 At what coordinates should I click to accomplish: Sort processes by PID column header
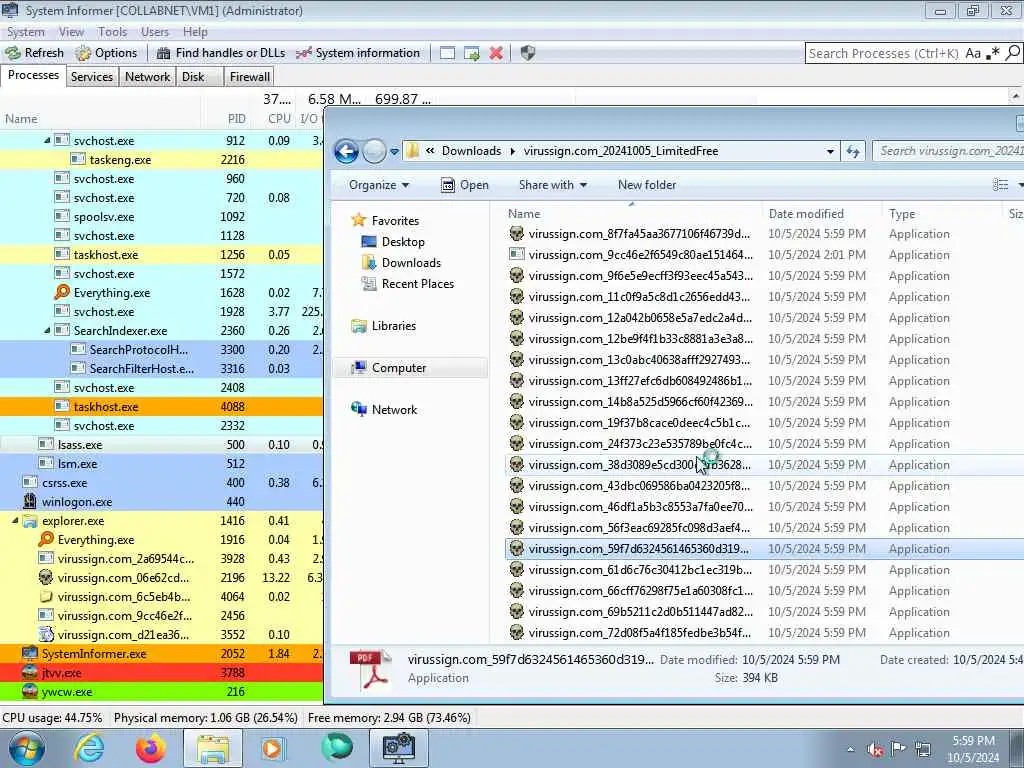click(236, 119)
